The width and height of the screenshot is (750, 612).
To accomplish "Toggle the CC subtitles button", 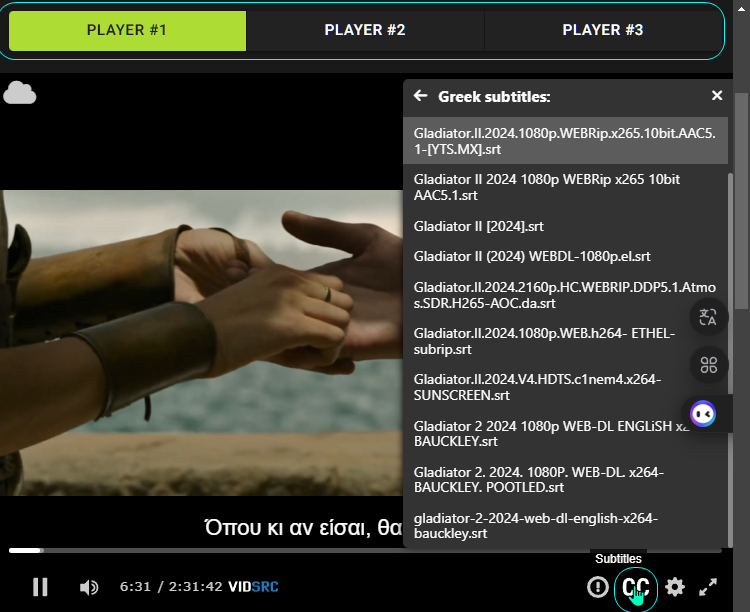I will [636, 588].
